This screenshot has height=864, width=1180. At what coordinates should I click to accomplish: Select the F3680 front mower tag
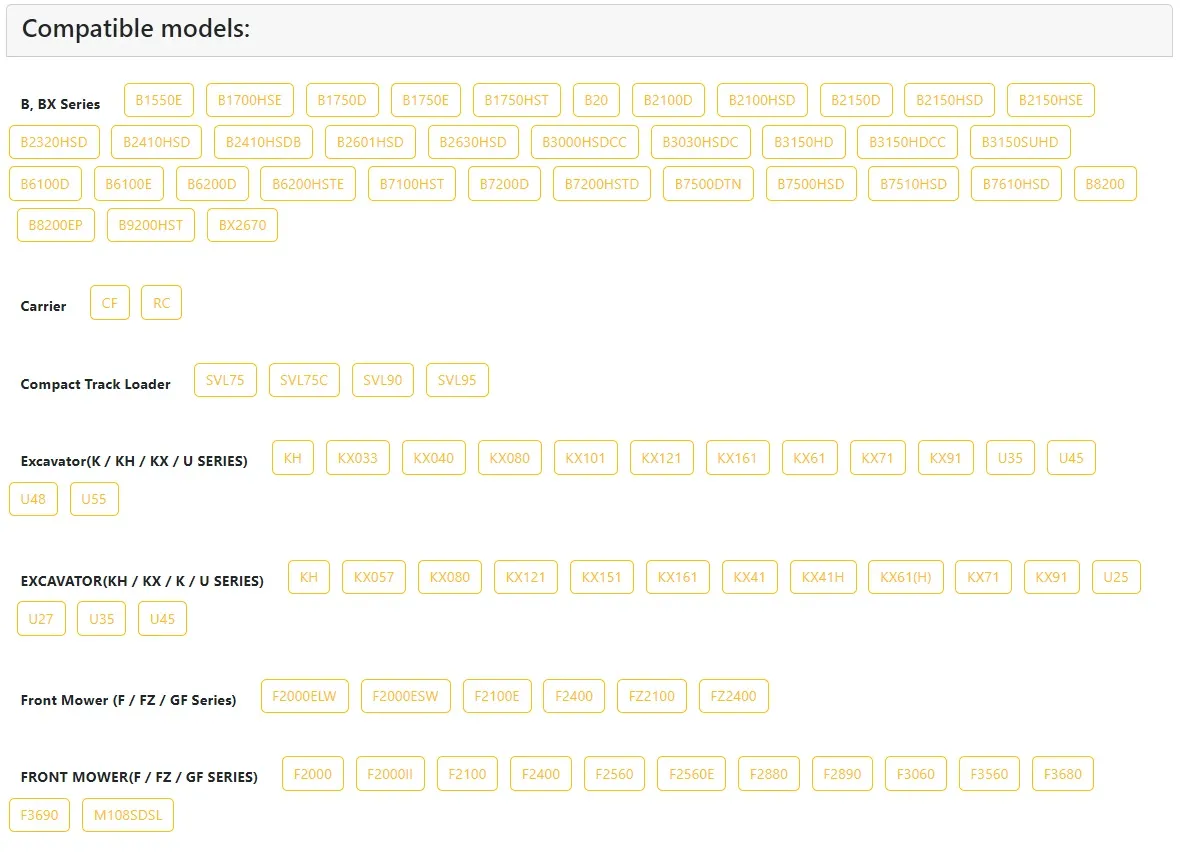point(1063,774)
